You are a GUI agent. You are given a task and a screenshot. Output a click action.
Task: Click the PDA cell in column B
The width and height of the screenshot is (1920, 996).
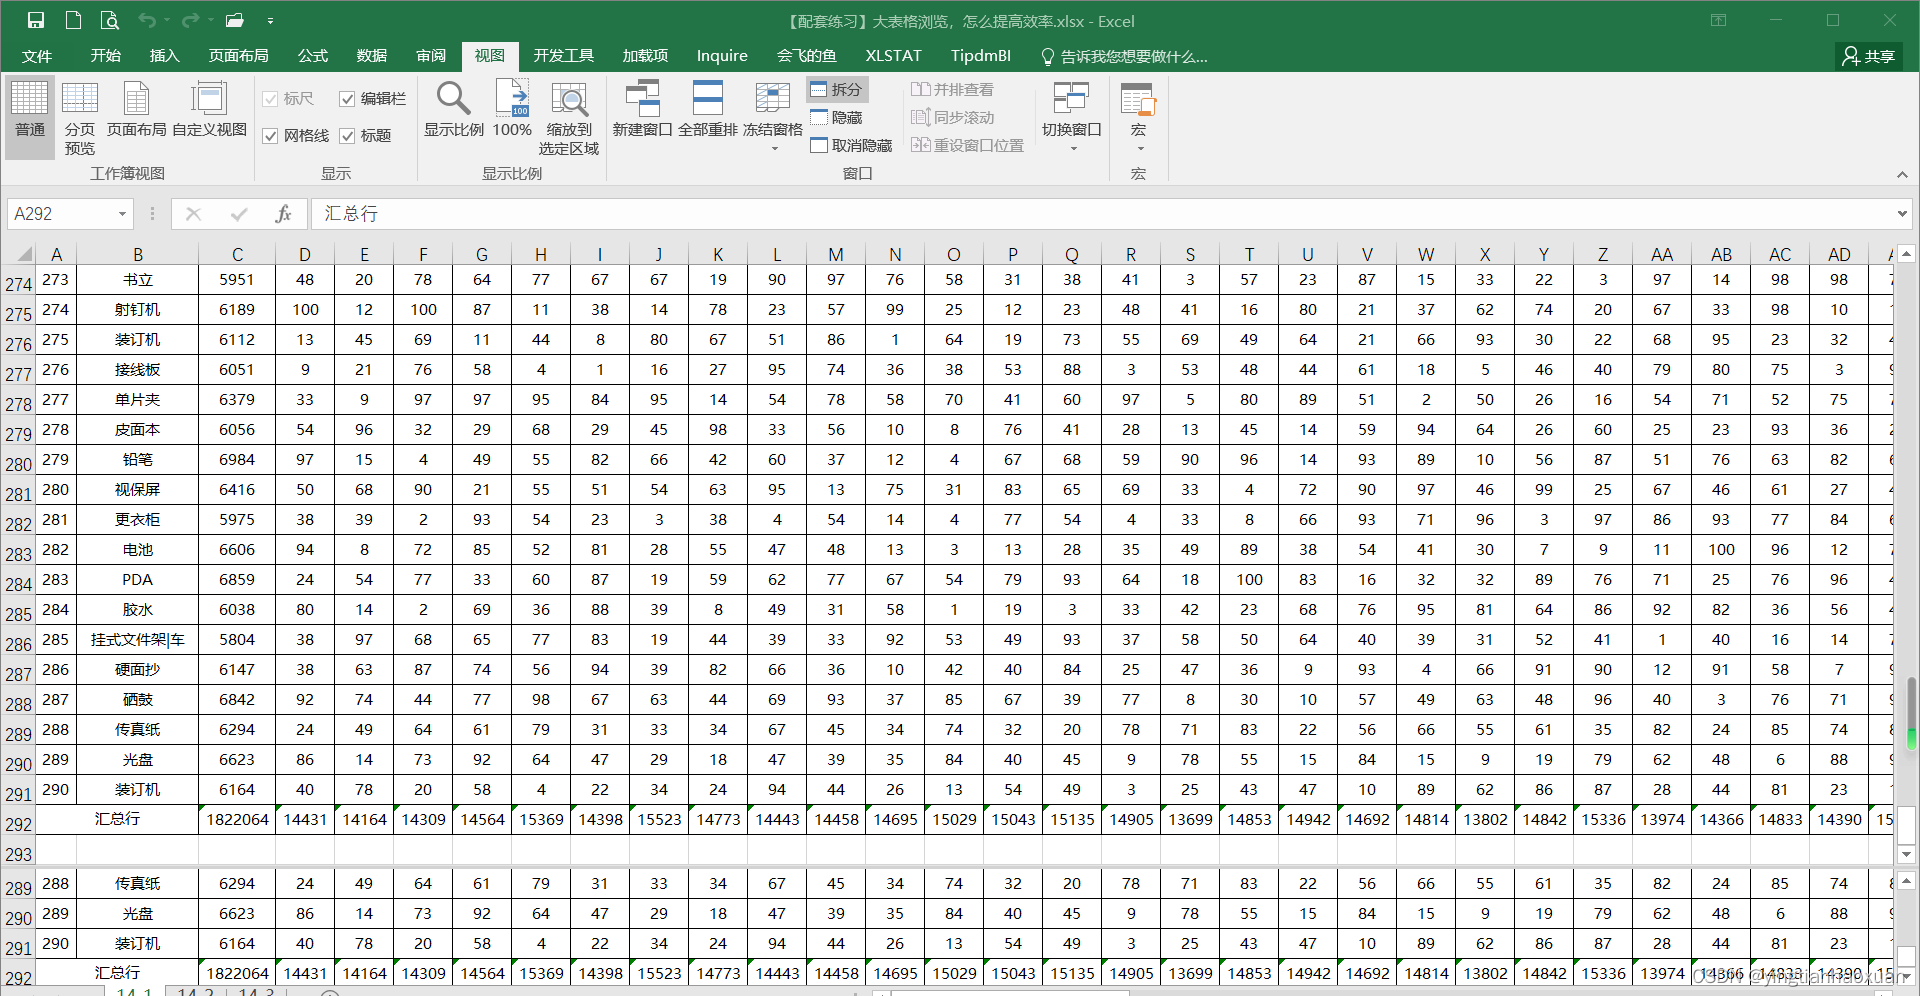[137, 579]
